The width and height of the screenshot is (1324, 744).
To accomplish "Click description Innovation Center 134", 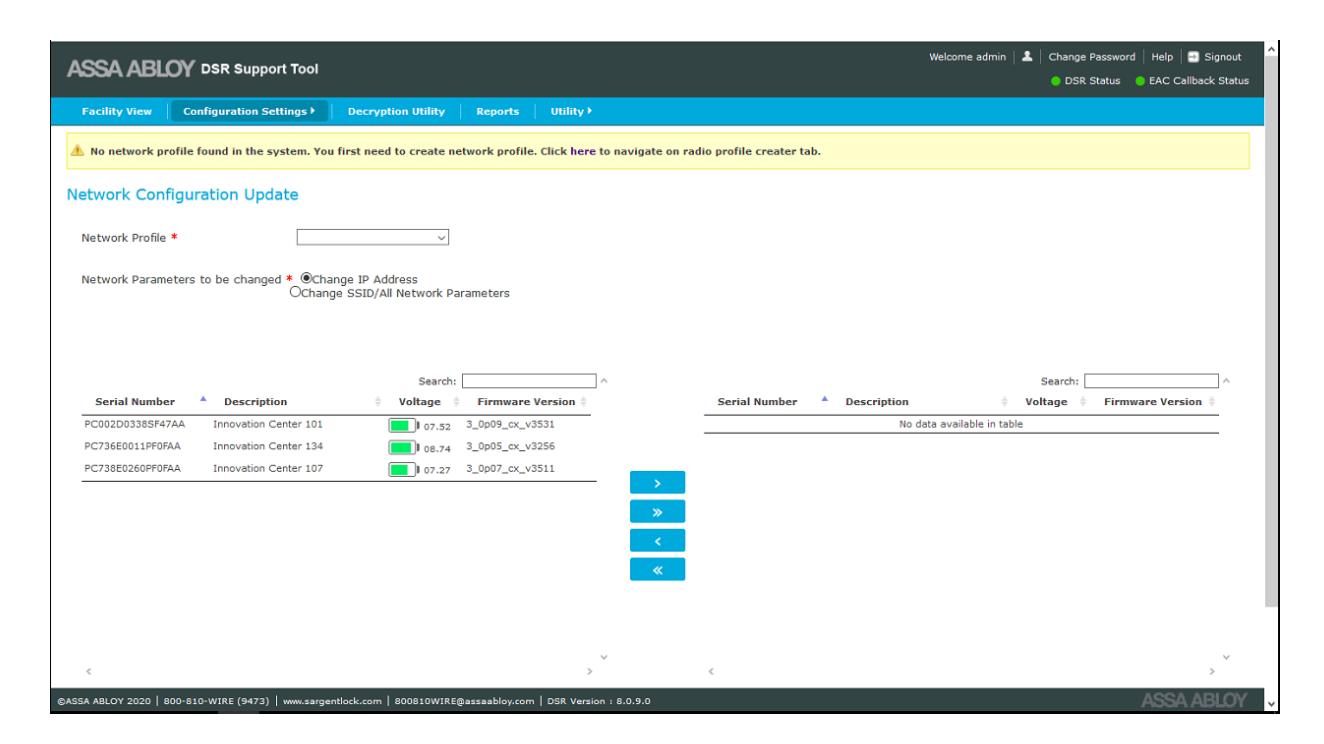I will pos(268,446).
